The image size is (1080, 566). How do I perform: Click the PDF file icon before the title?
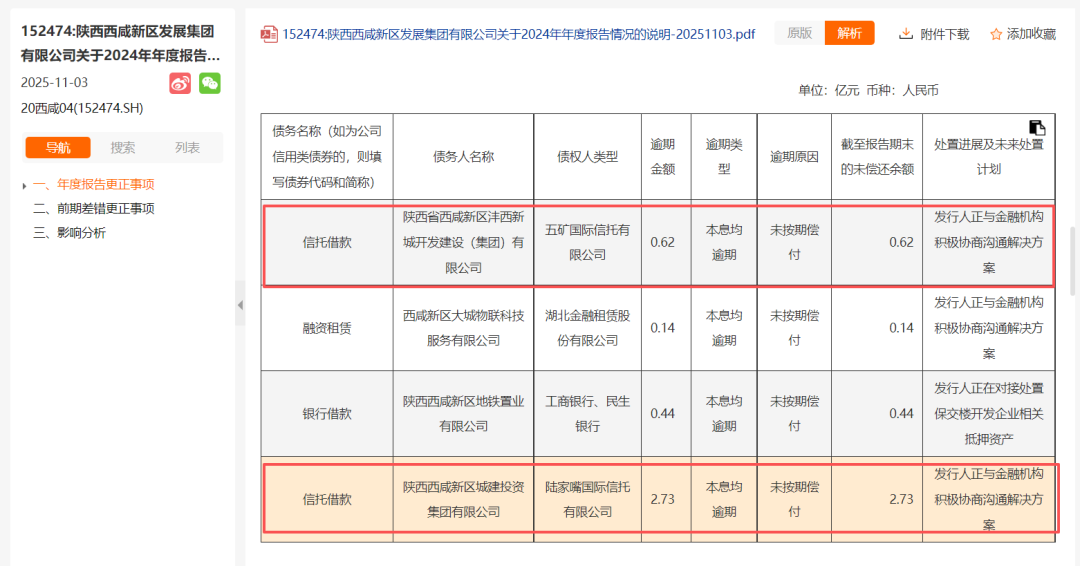269,34
